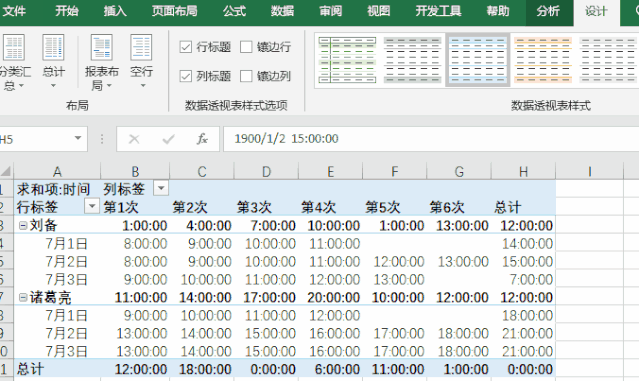Switch to the 帮助 ribbon tab
Viewport: 639px width, 381px height.
coord(498,11)
